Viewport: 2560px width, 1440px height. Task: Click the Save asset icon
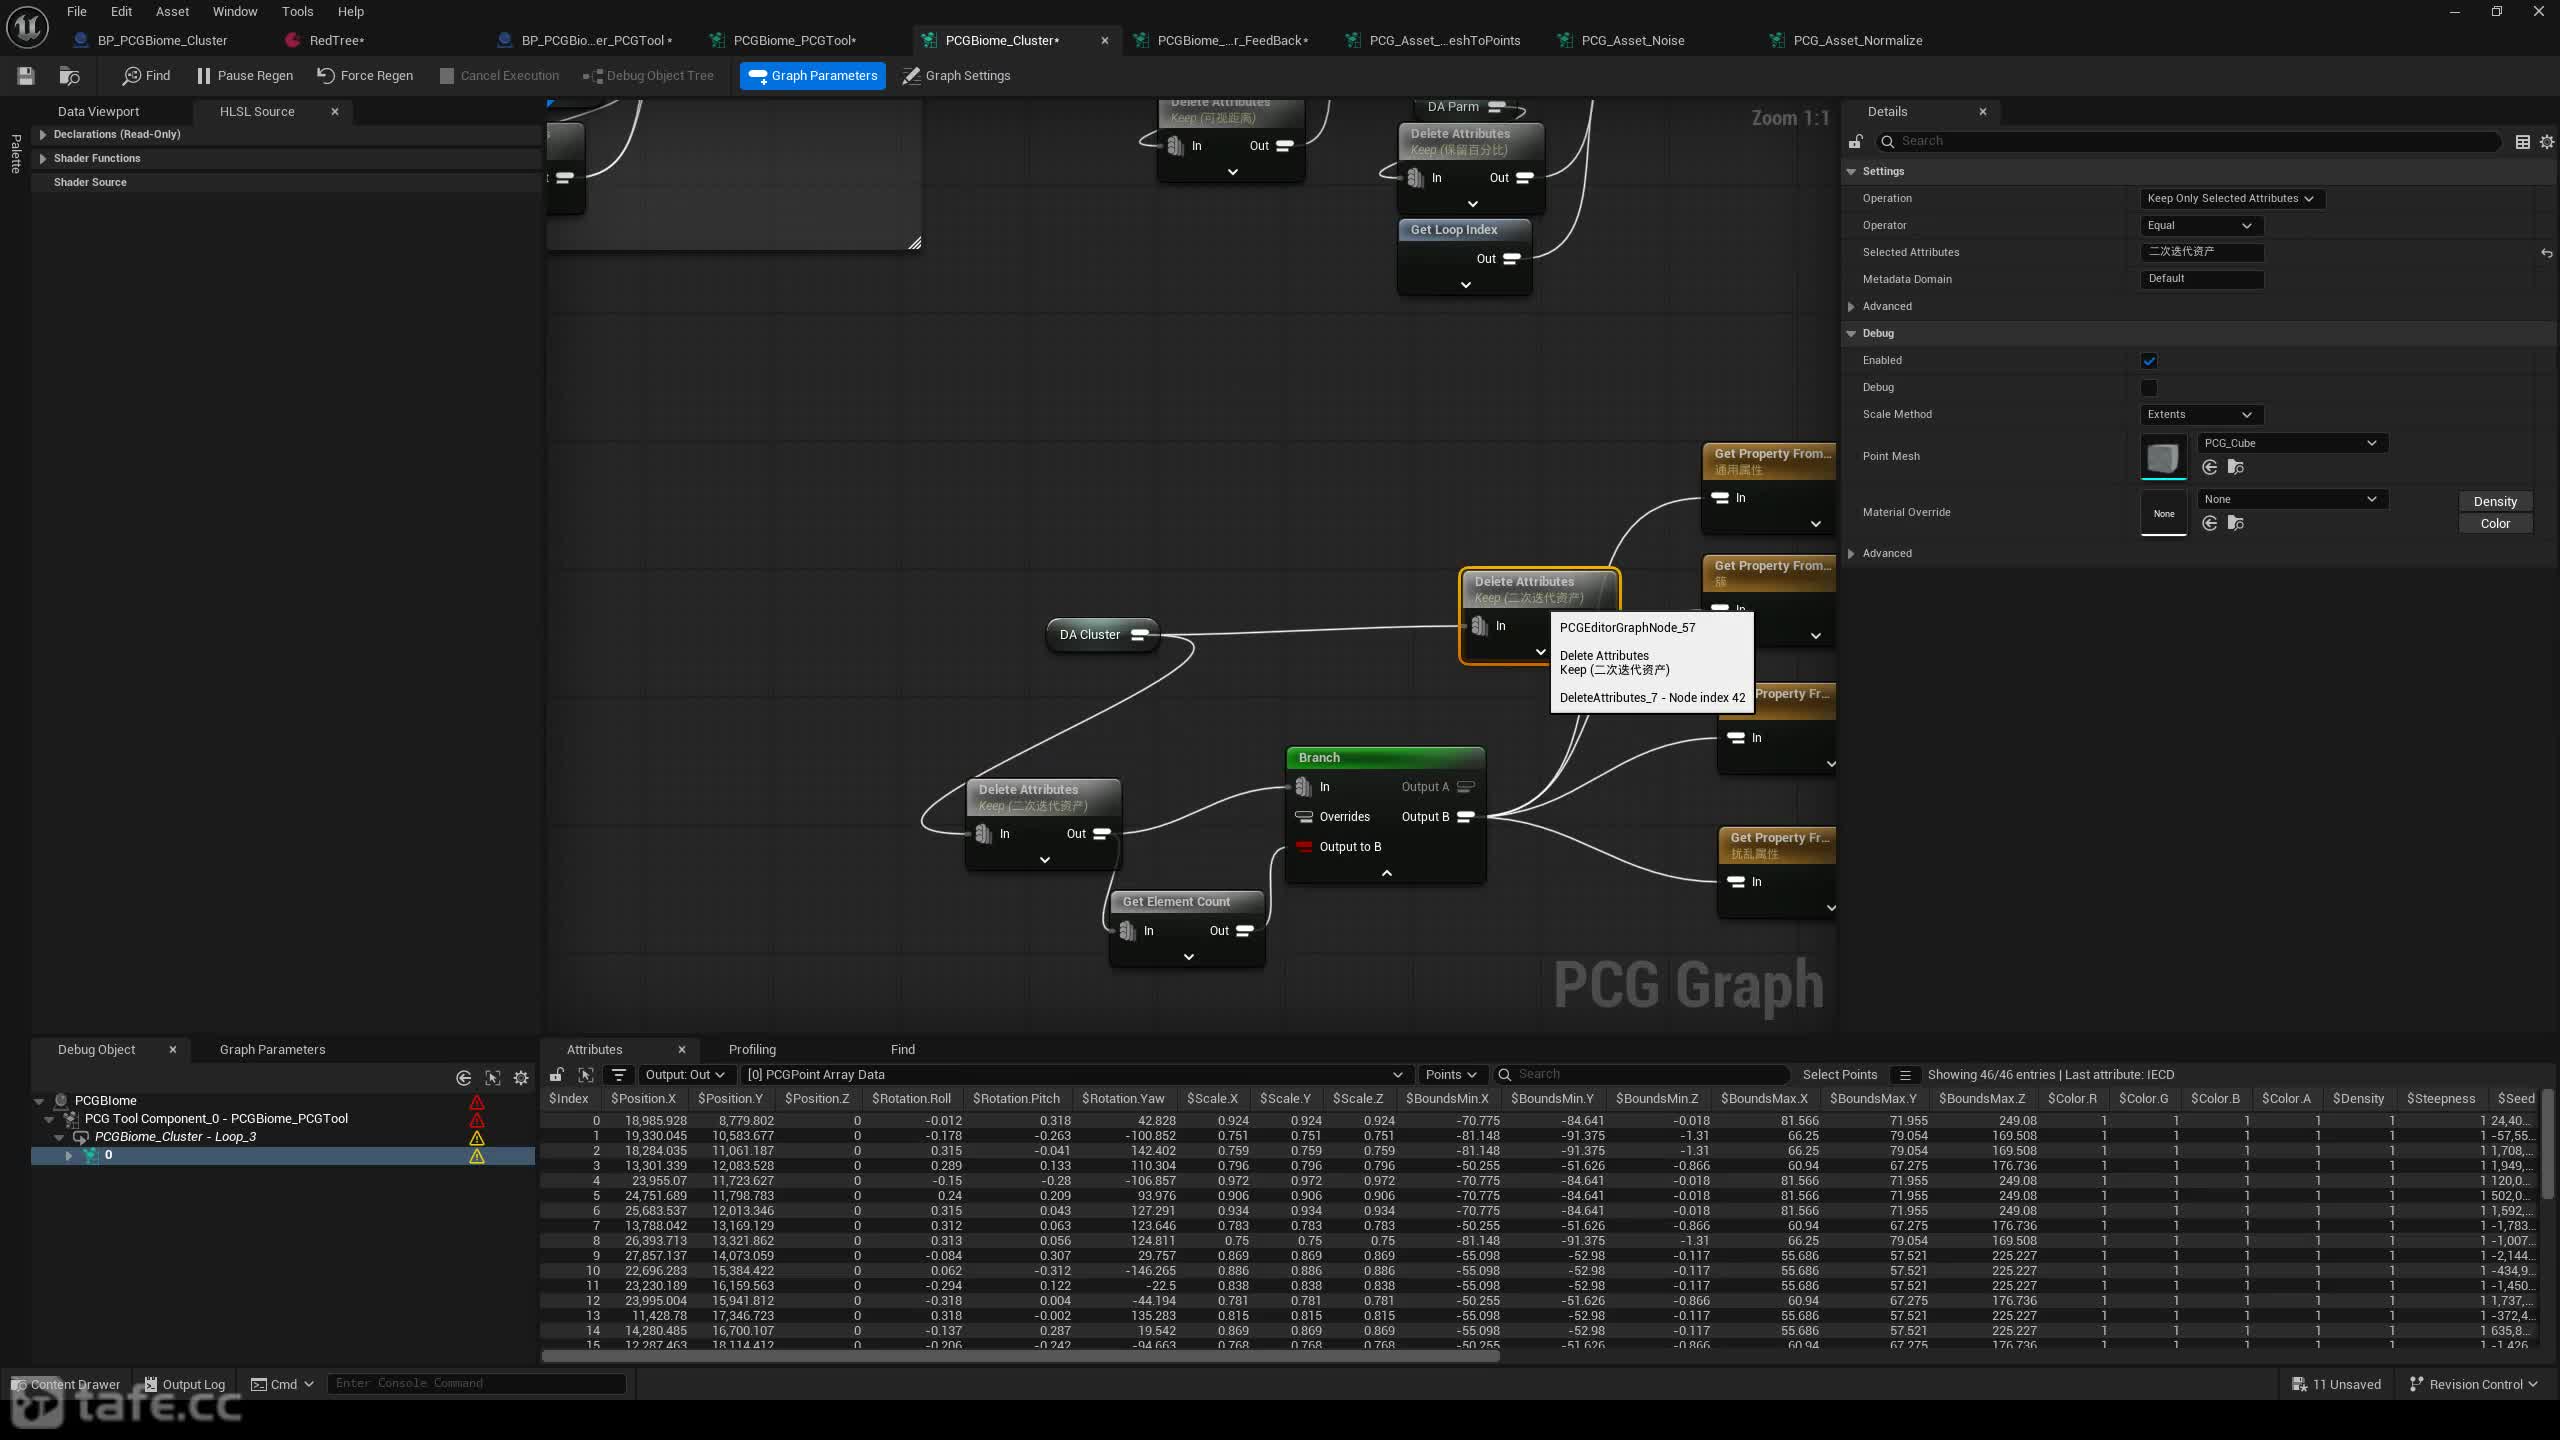click(x=26, y=76)
